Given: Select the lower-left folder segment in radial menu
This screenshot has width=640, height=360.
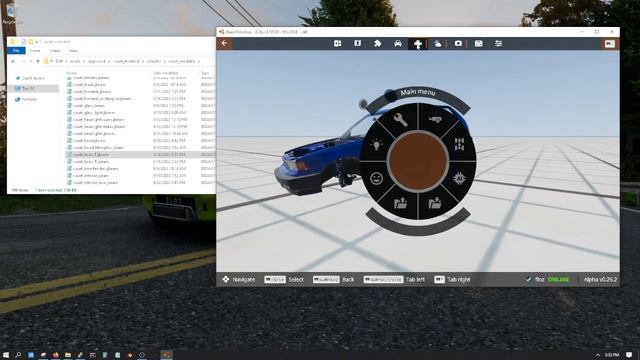Looking at the screenshot, I should 400,203.
